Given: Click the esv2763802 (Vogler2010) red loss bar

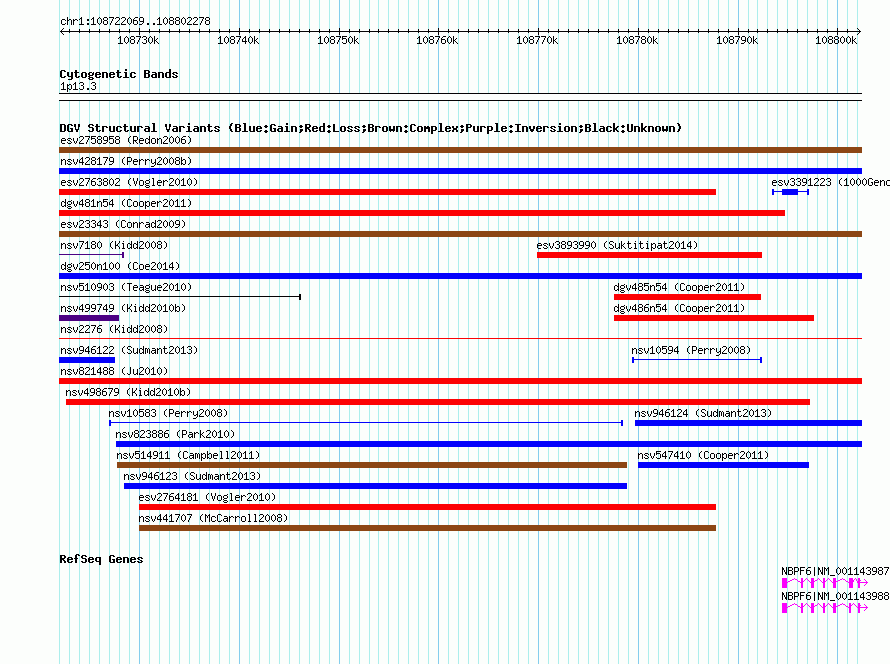Looking at the screenshot, I should pyautogui.click(x=388, y=192).
